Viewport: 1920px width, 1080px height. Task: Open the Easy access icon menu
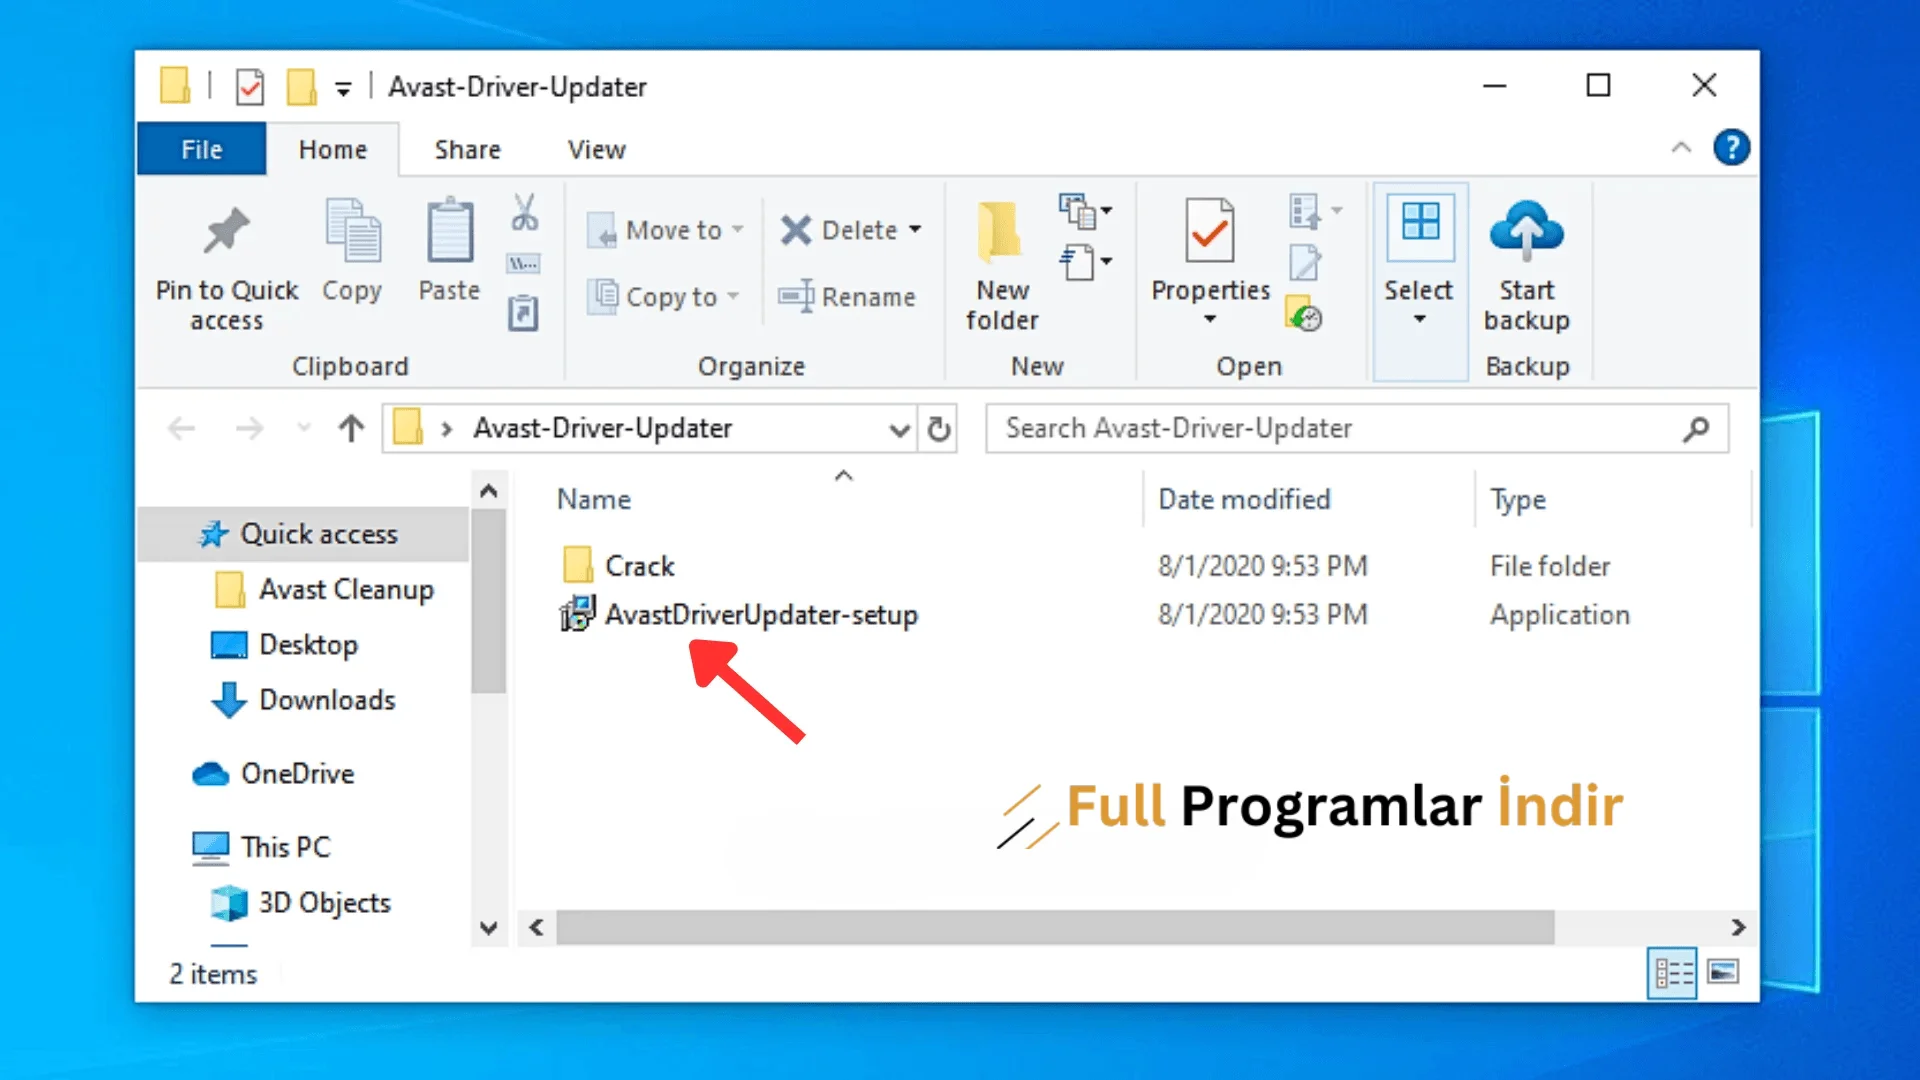coord(1085,262)
